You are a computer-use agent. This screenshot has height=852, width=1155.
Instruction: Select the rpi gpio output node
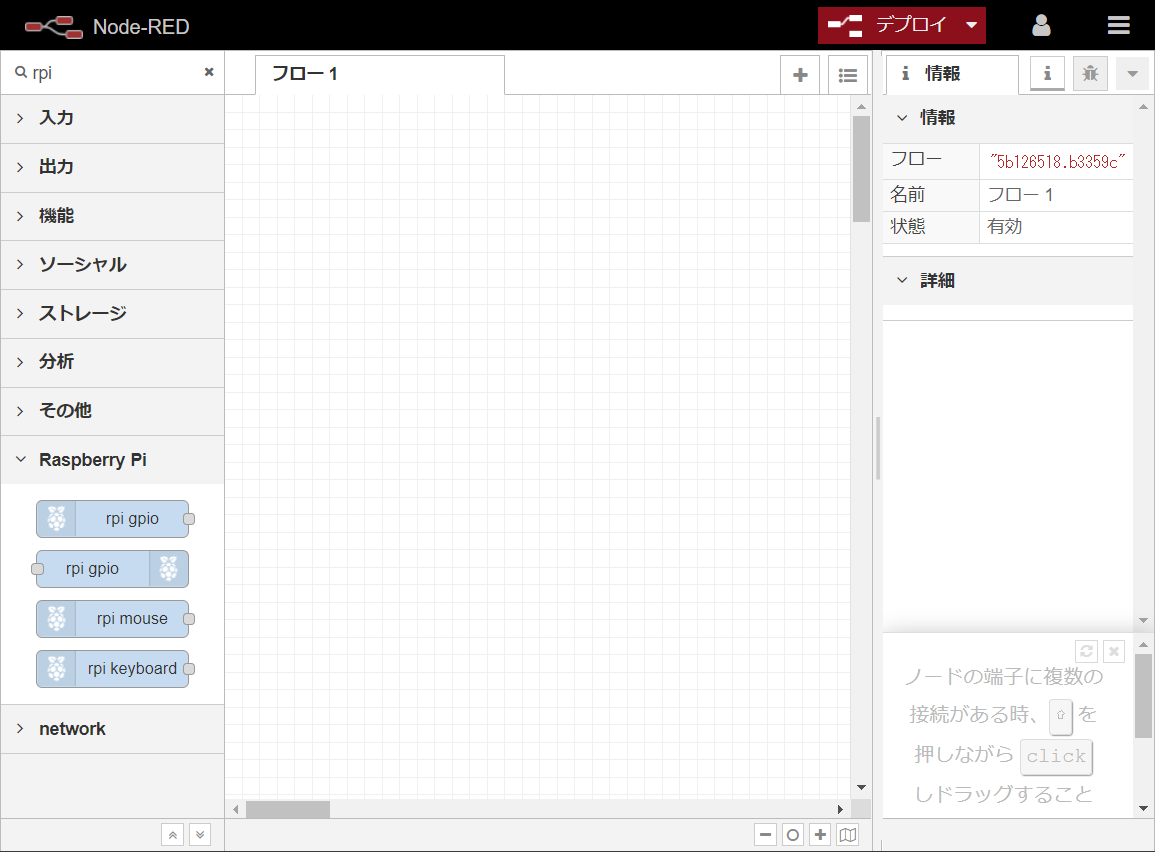tap(113, 569)
